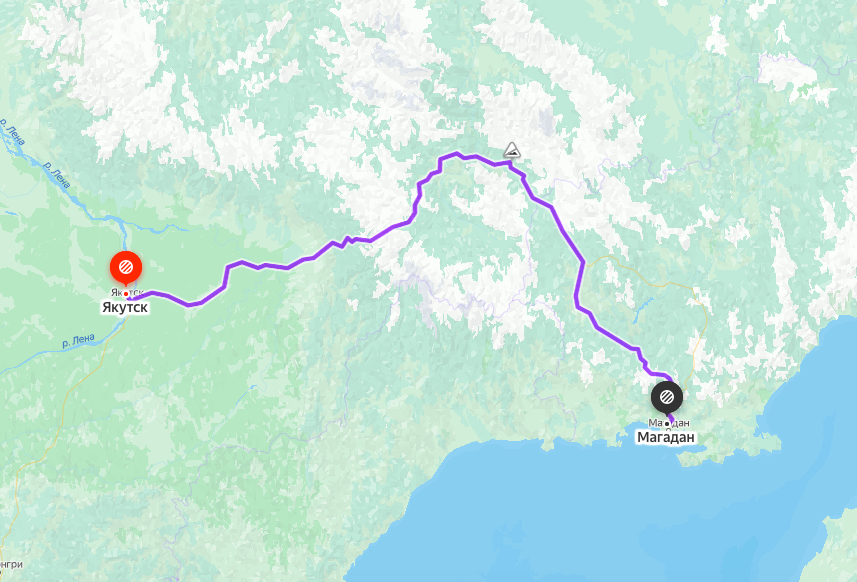This screenshot has width=857, height=582.
Task: Click the small grey Якутск label behind pin
Action: [x=127, y=292]
